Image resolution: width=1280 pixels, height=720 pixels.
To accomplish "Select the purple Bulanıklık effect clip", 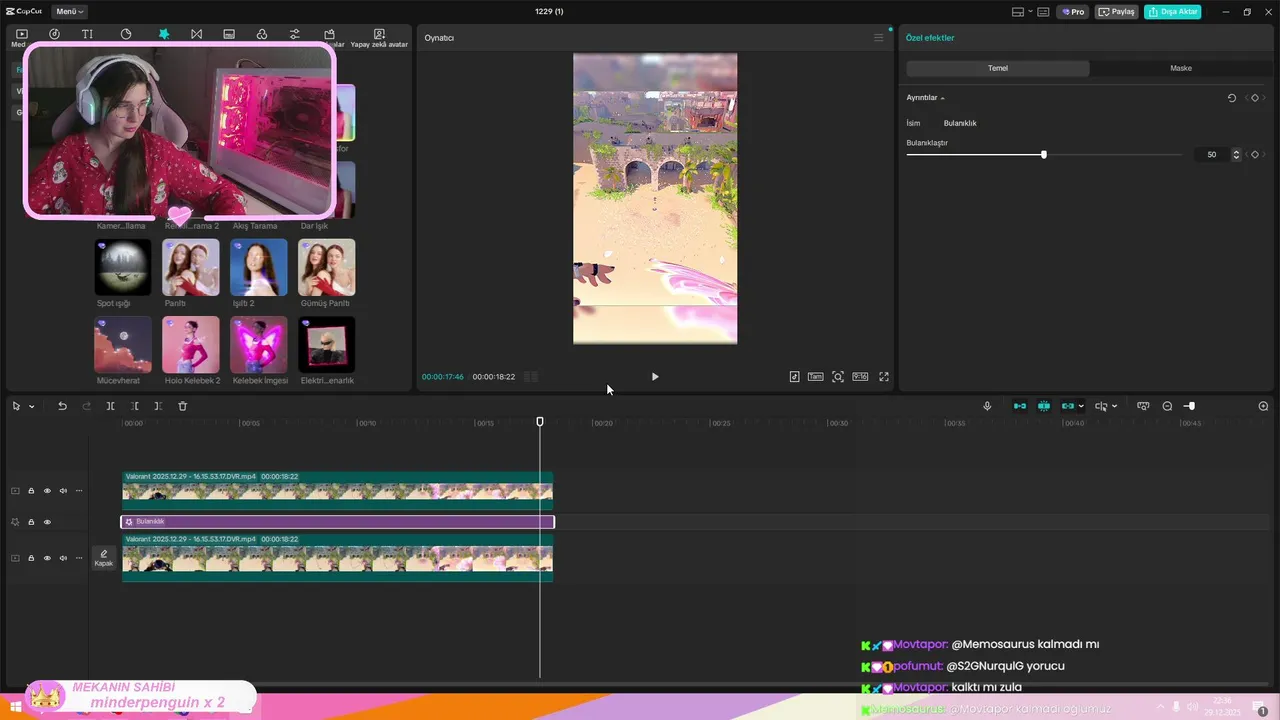I will pyautogui.click(x=337, y=522).
